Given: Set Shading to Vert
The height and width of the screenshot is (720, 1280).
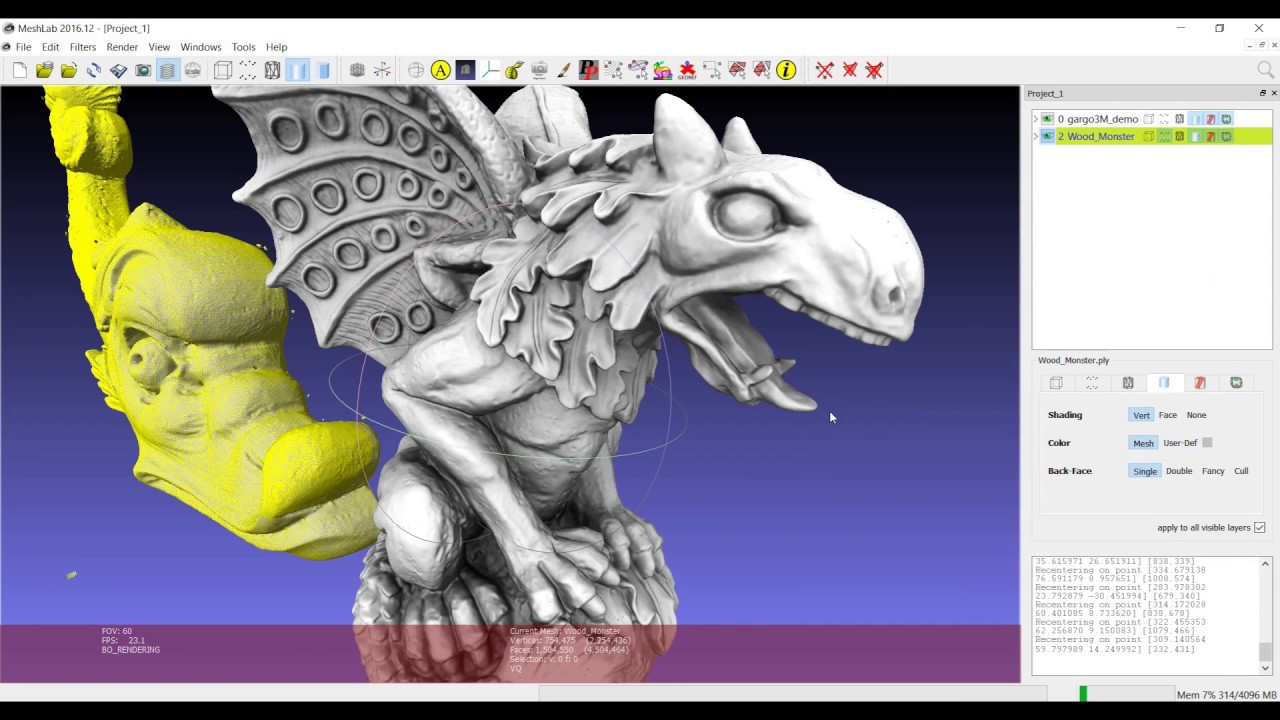Looking at the screenshot, I should pyautogui.click(x=1141, y=415).
